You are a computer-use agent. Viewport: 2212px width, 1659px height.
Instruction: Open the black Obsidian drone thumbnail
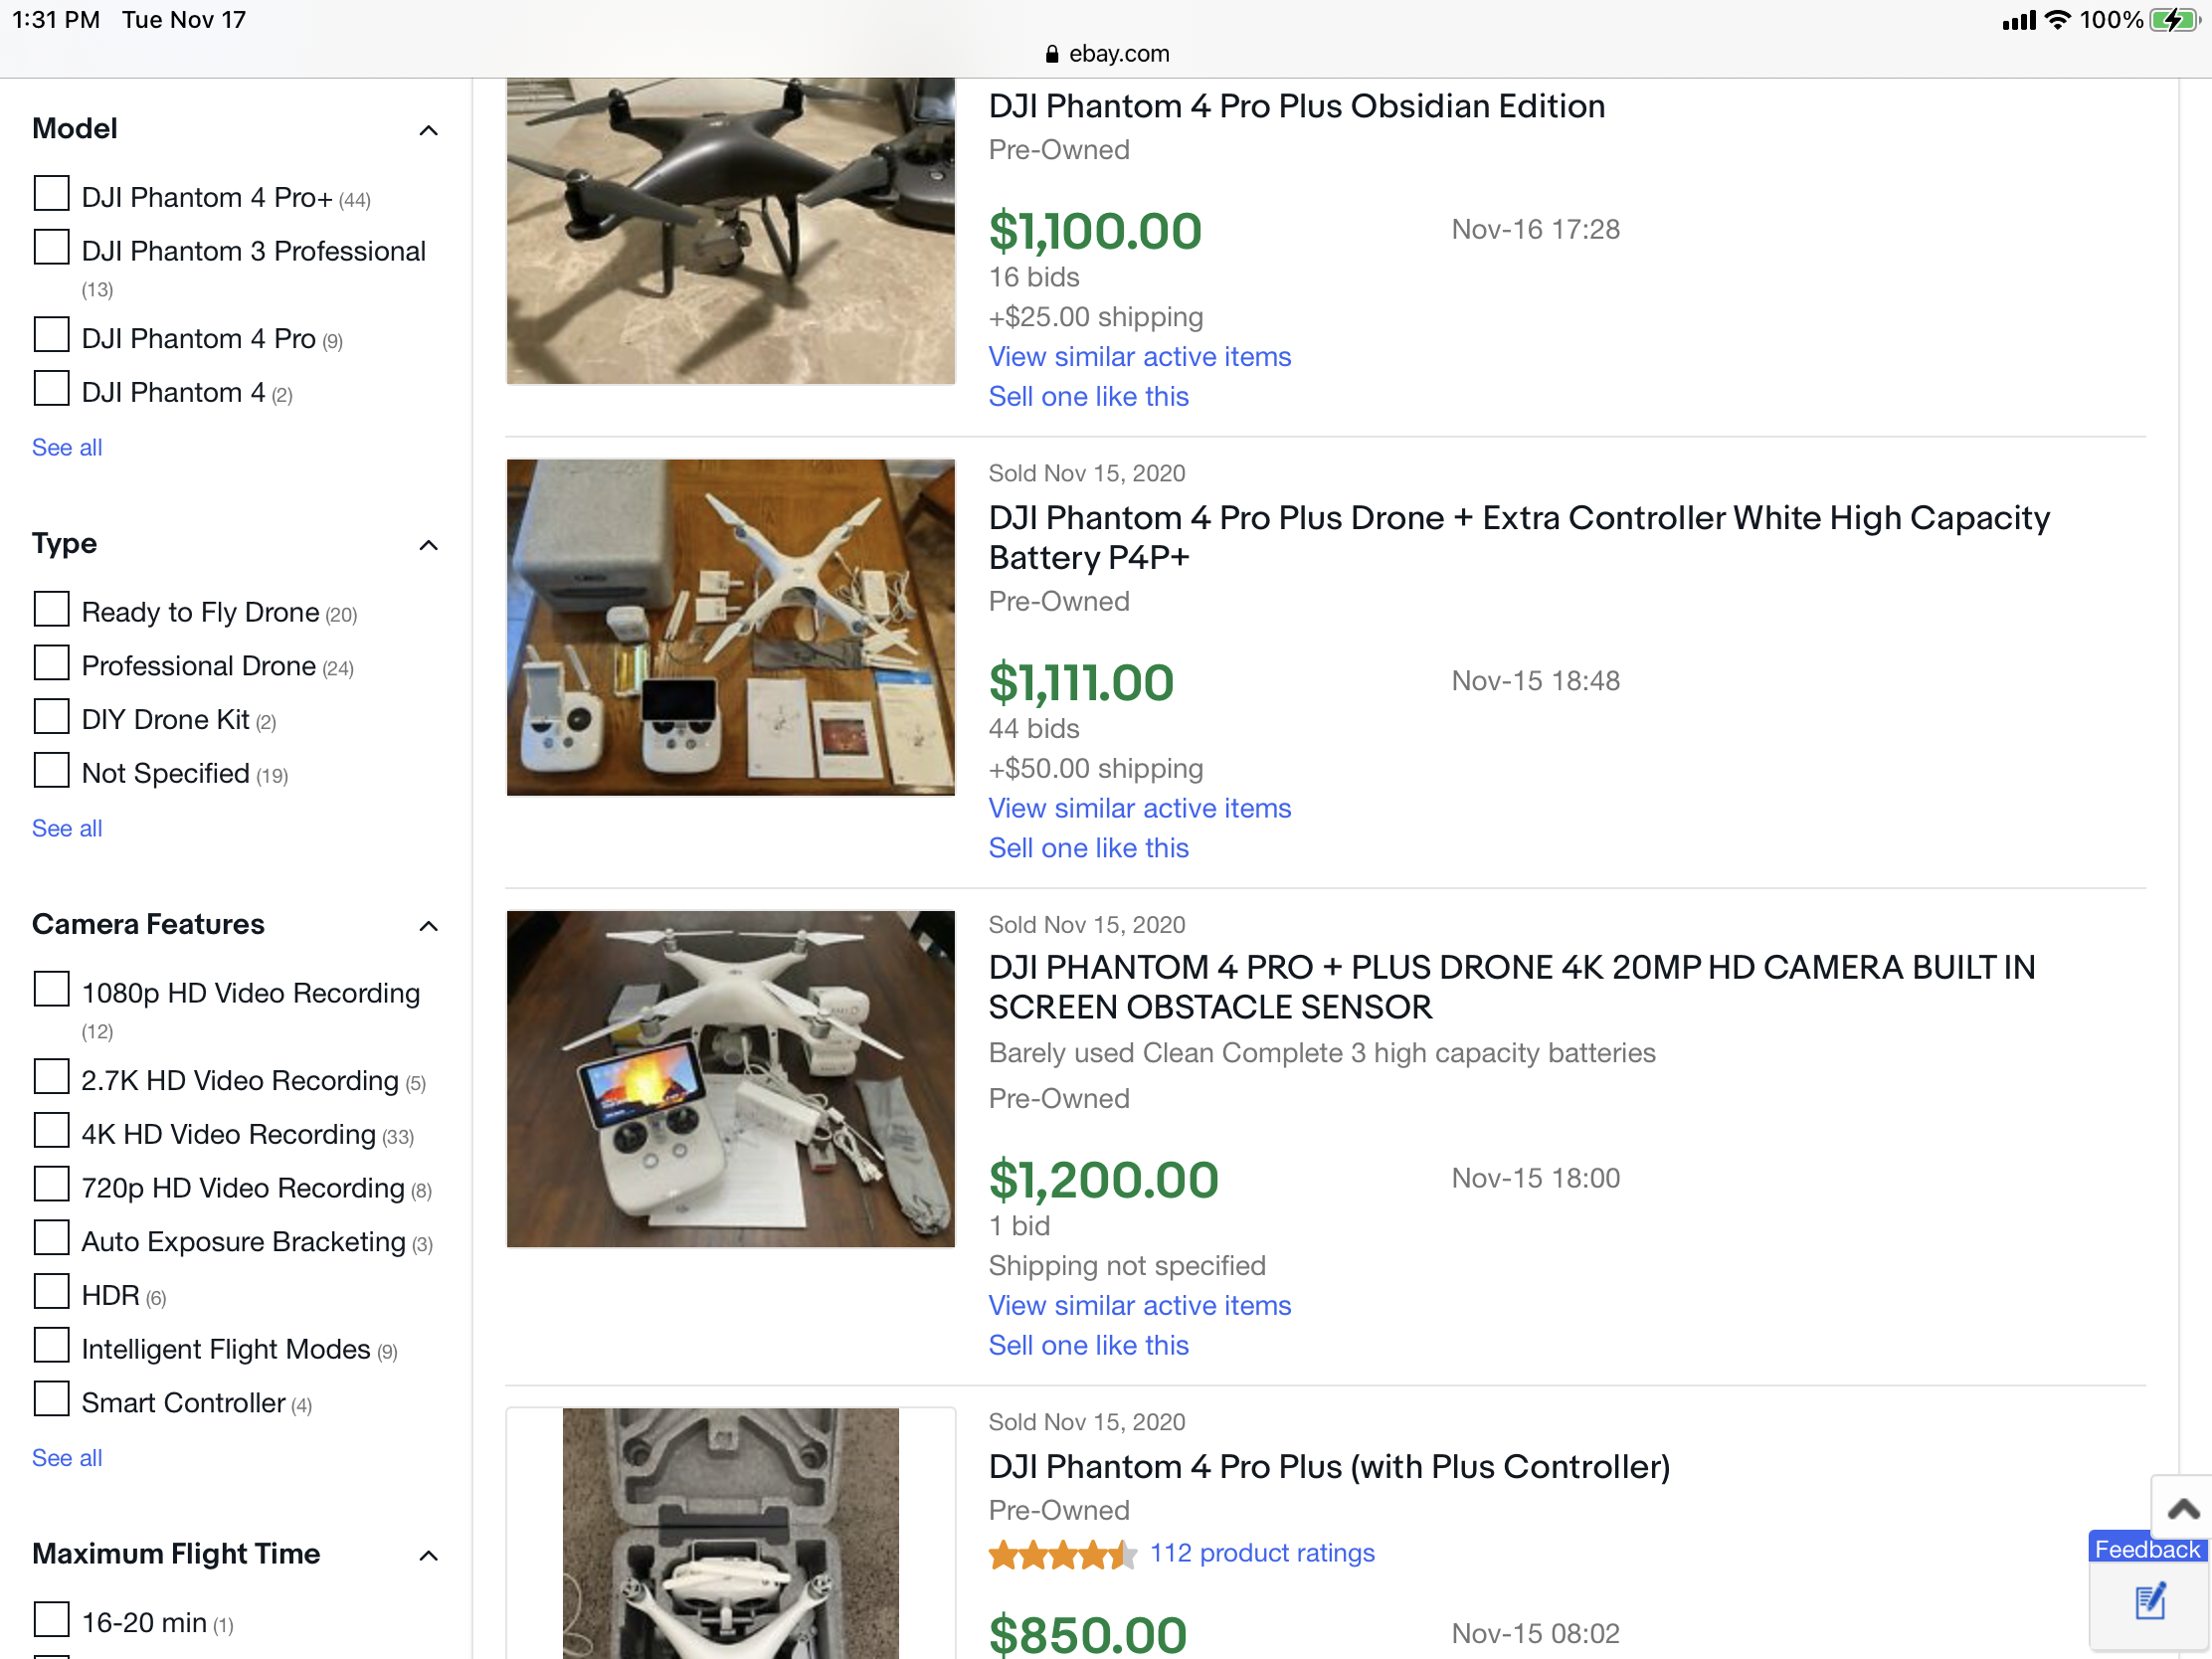[x=731, y=231]
